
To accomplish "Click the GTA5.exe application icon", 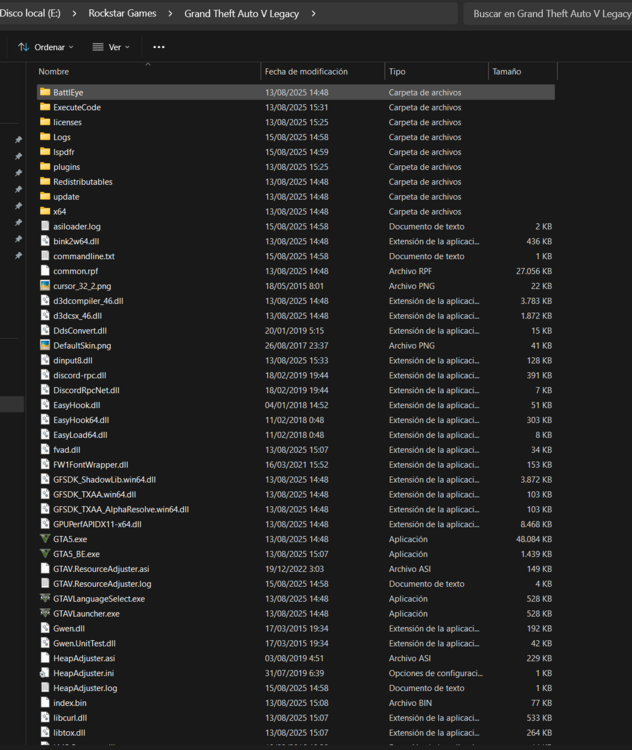I will [45, 539].
